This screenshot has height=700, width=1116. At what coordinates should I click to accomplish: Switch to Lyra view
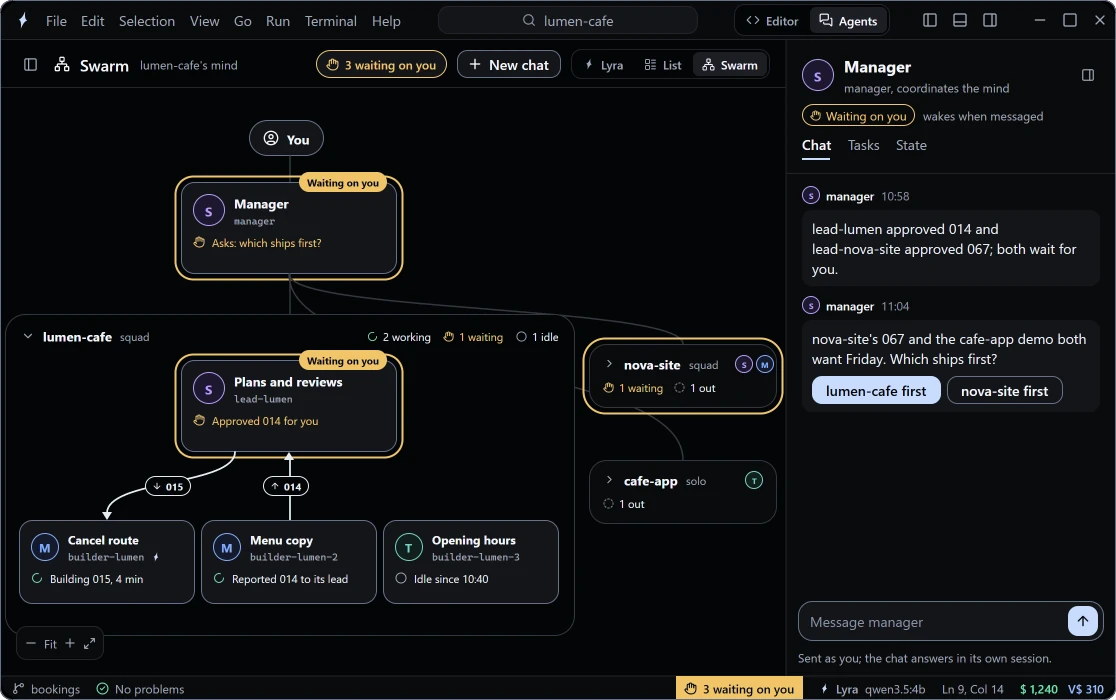(x=604, y=65)
